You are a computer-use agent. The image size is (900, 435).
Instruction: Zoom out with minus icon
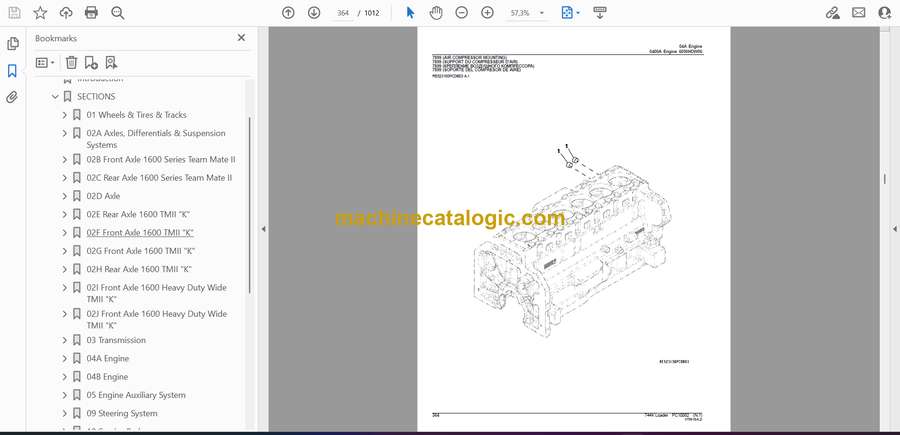461,13
